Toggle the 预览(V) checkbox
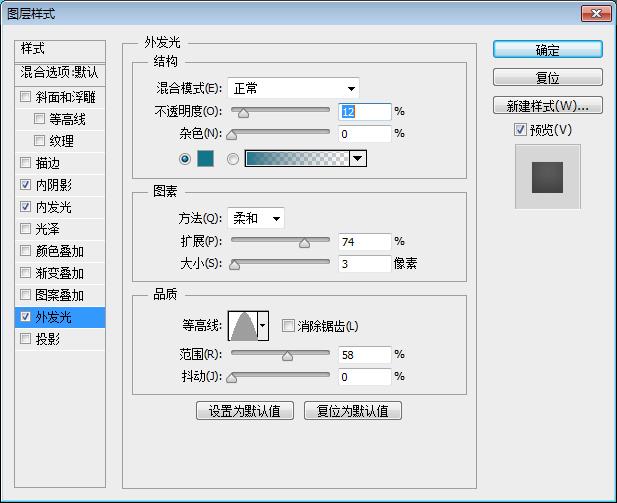The height and width of the screenshot is (503, 617). pyautogui.click(x=520, y=129)
